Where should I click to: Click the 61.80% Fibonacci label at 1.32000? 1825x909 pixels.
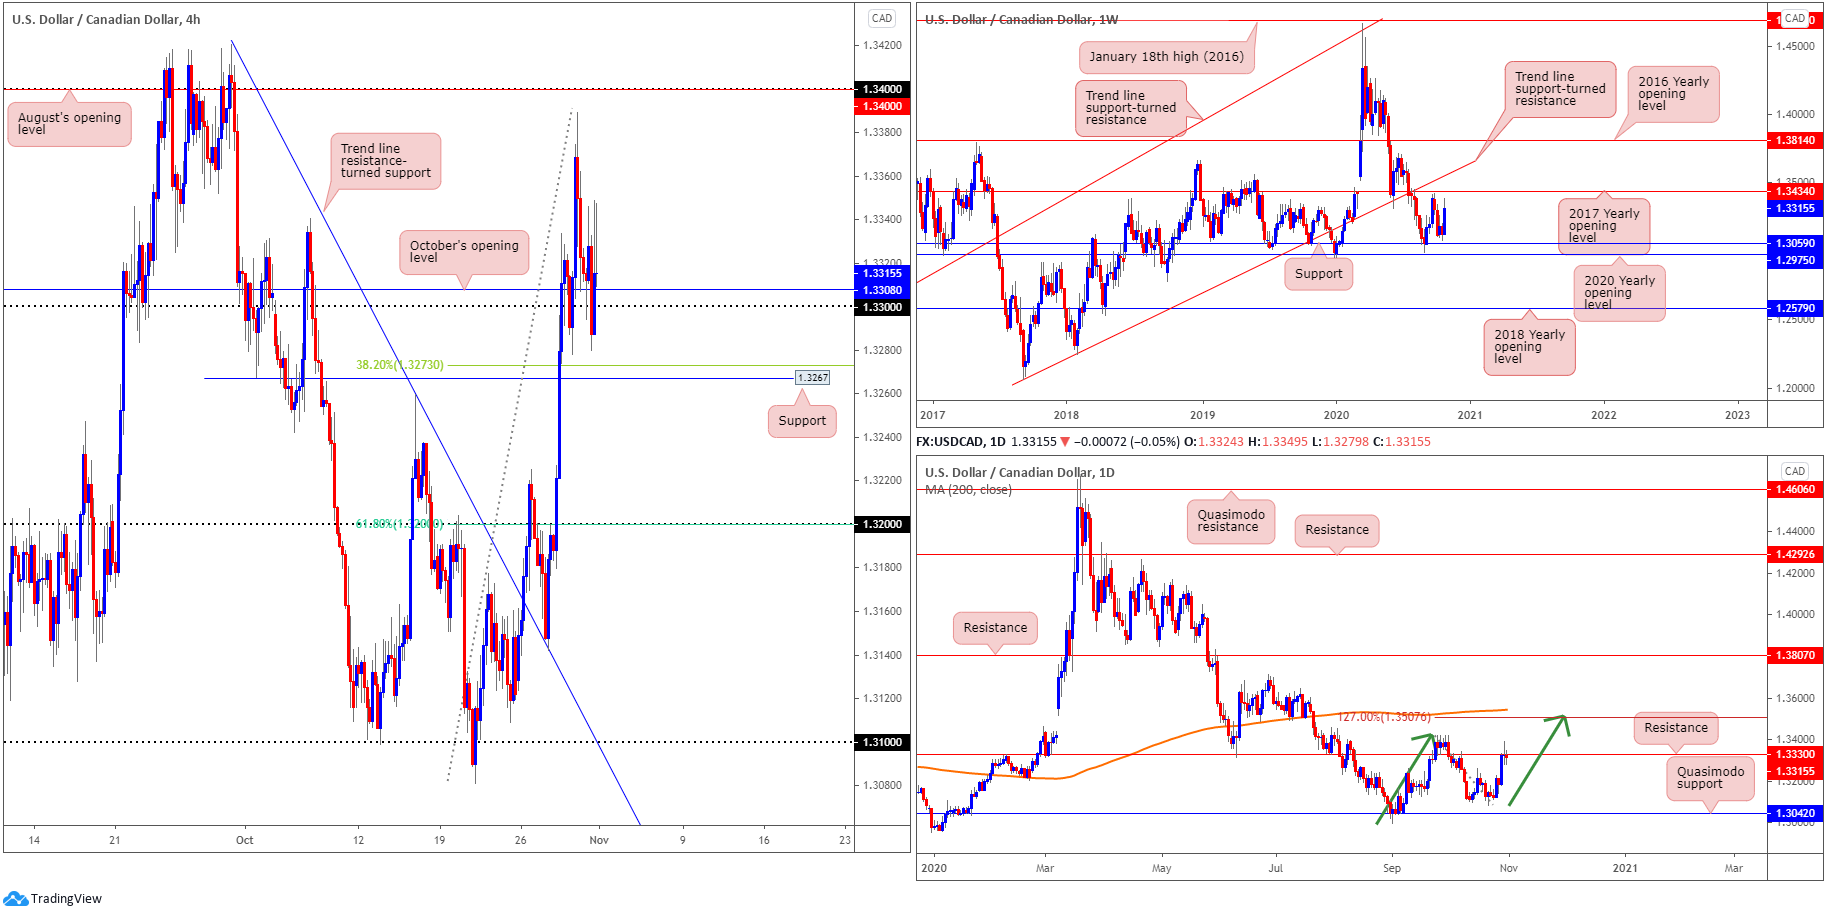[399, 524]
